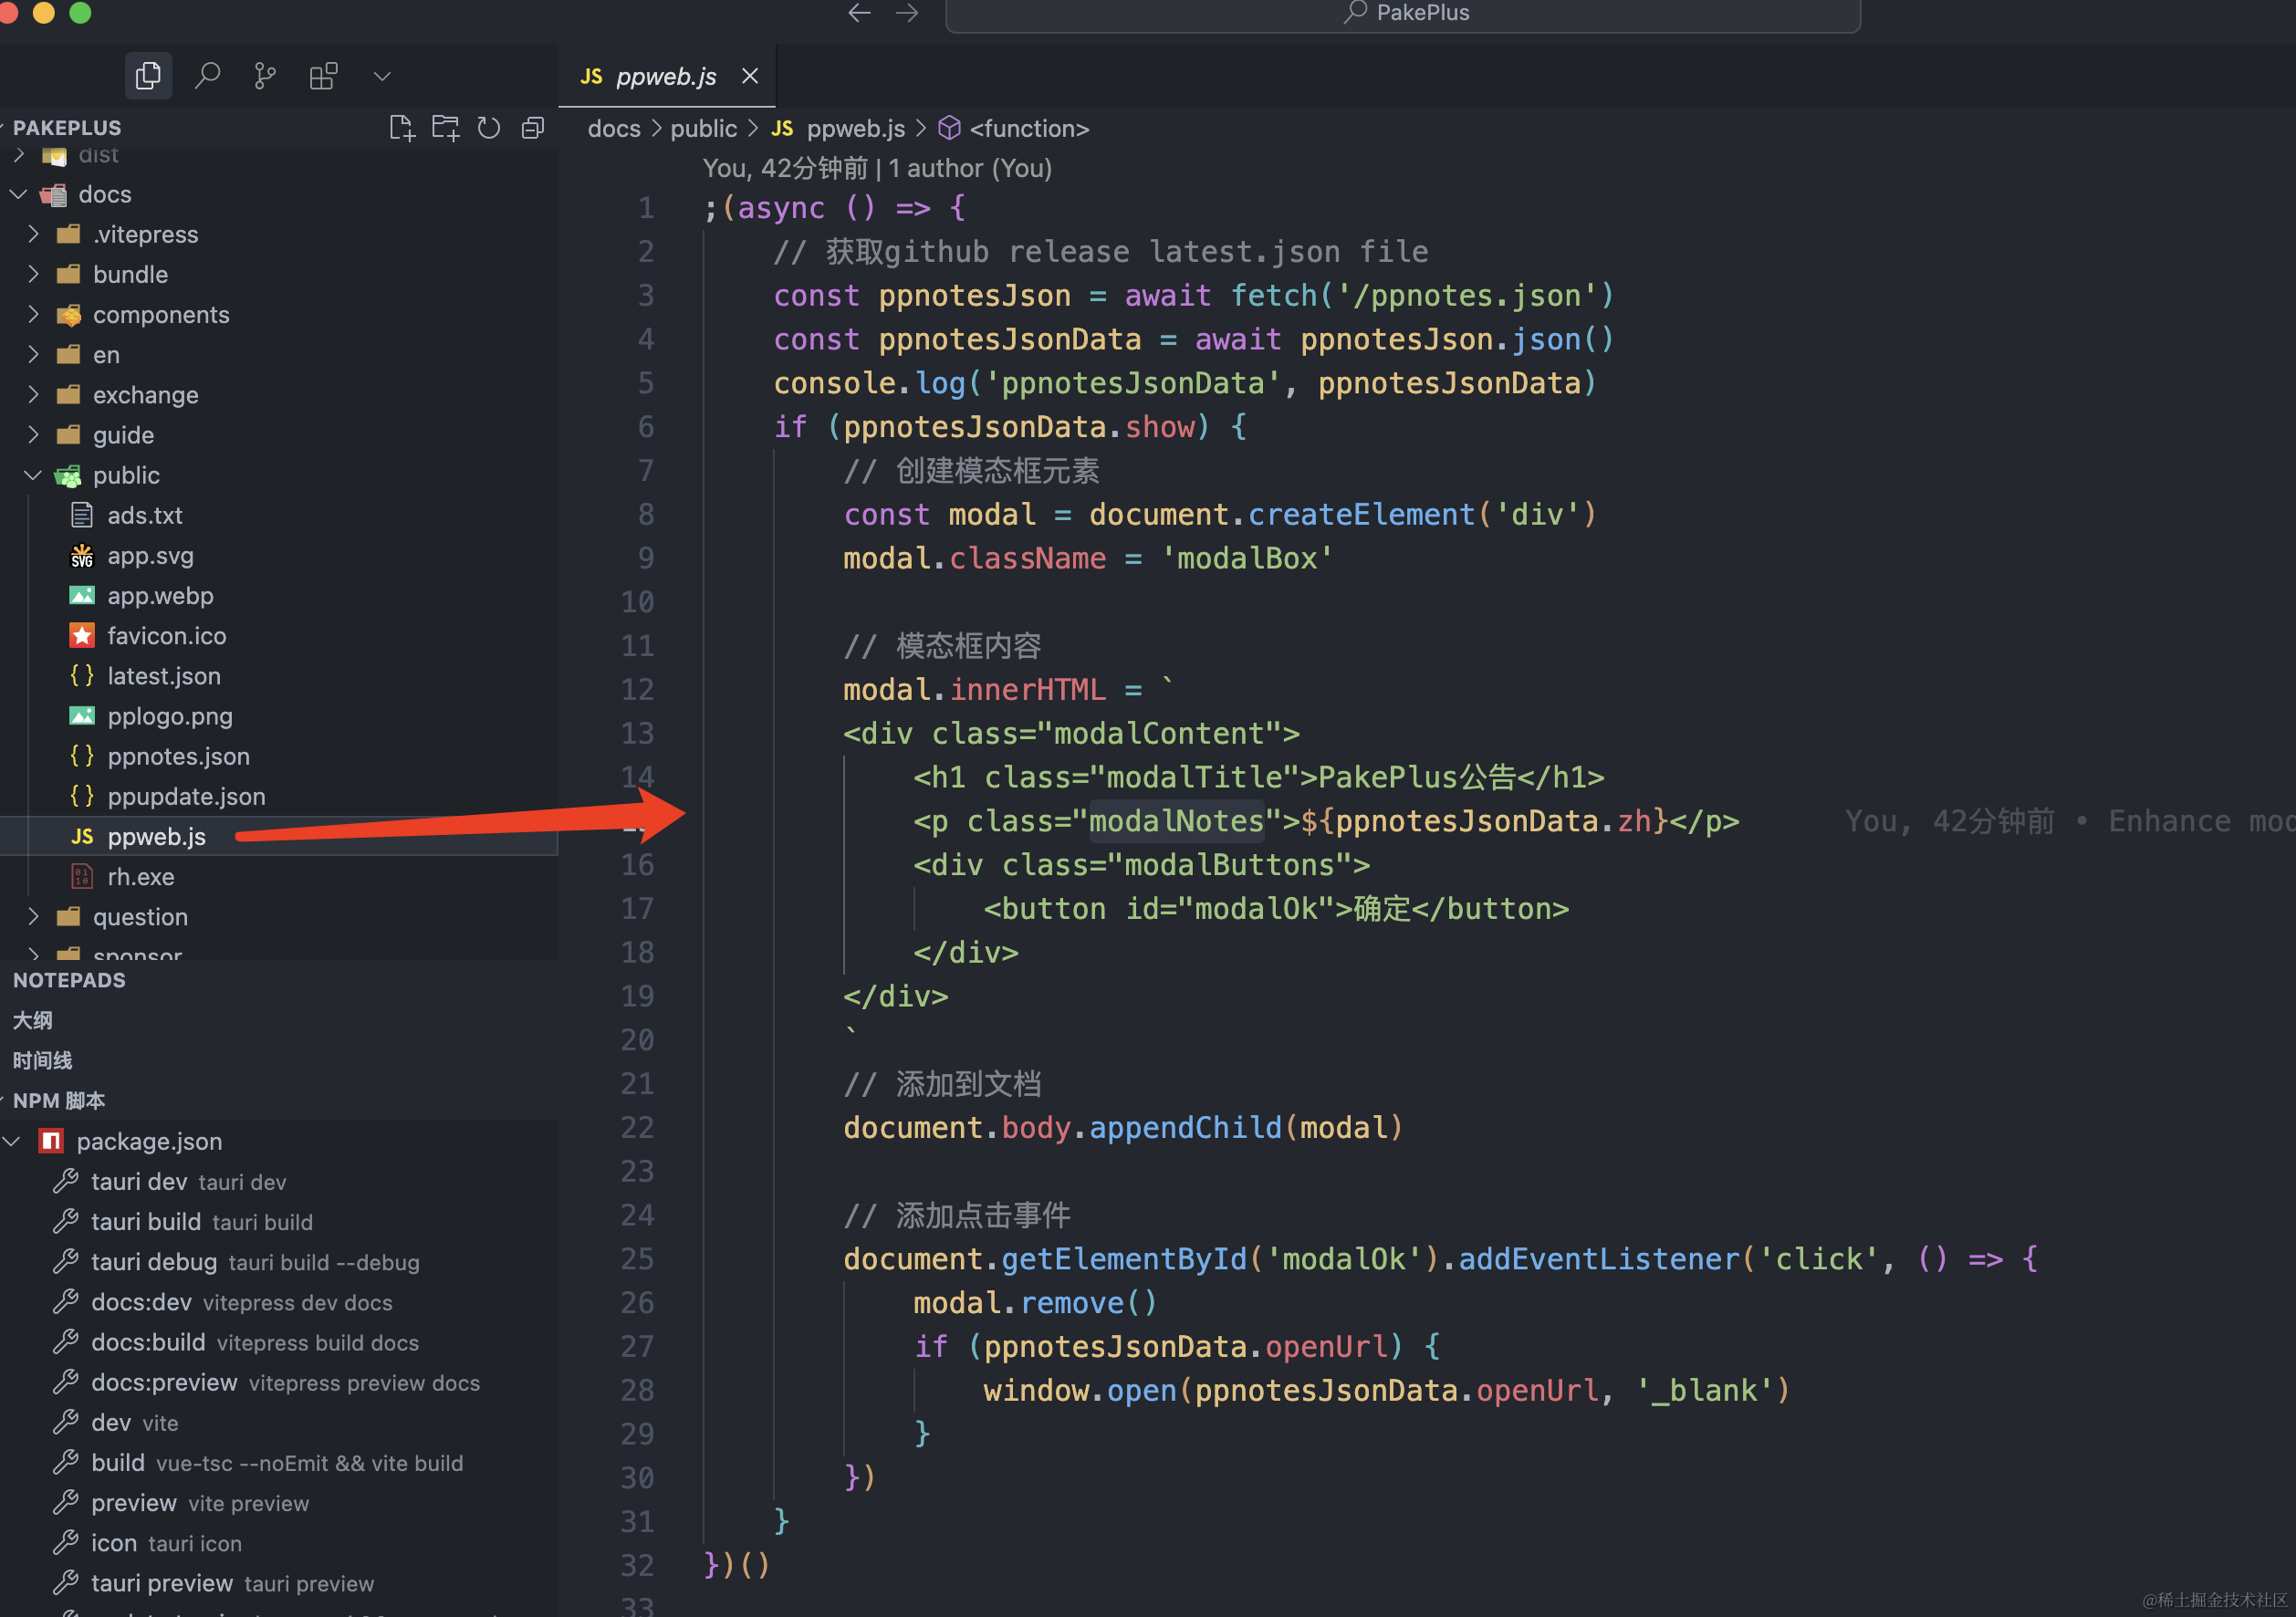Refresh the explorer file tree
Image resolution: width=2296 pixels, height=1617 pixels.
489,128
